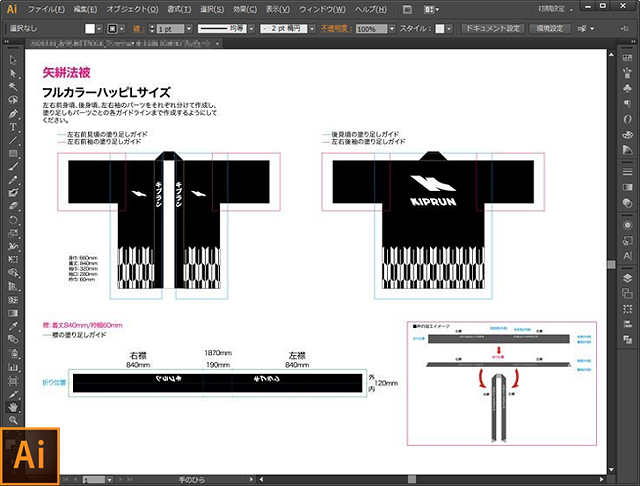This screenshot has height=486, width=640.
Task: Open the 編集(E) menu
Action: (85, 9)
